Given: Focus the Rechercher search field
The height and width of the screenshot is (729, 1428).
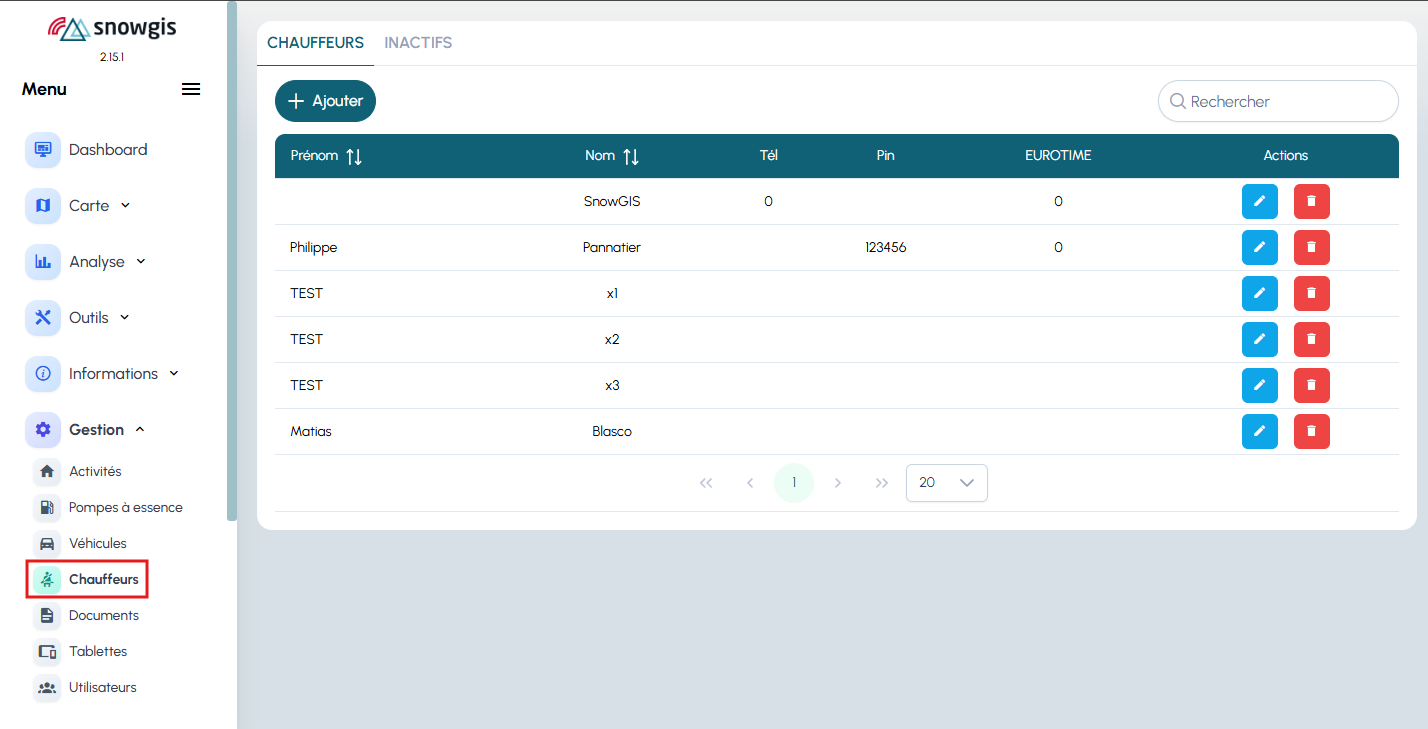Looking at the screenshot, I should [1285, 101].
